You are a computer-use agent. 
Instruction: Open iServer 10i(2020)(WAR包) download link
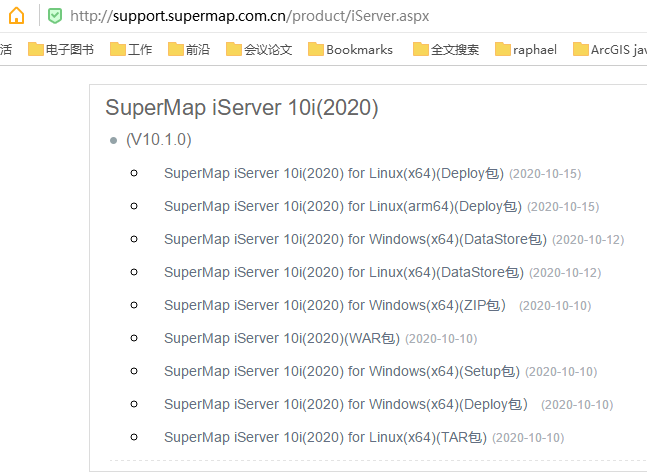click(282, 338)
